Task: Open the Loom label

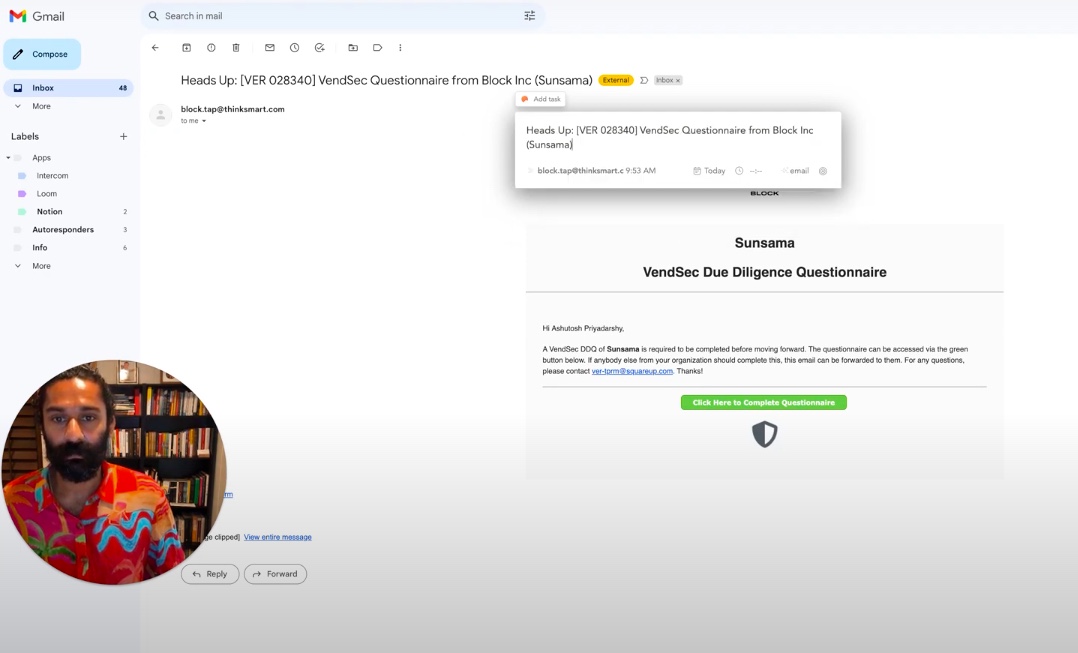Action: [47, 193]
